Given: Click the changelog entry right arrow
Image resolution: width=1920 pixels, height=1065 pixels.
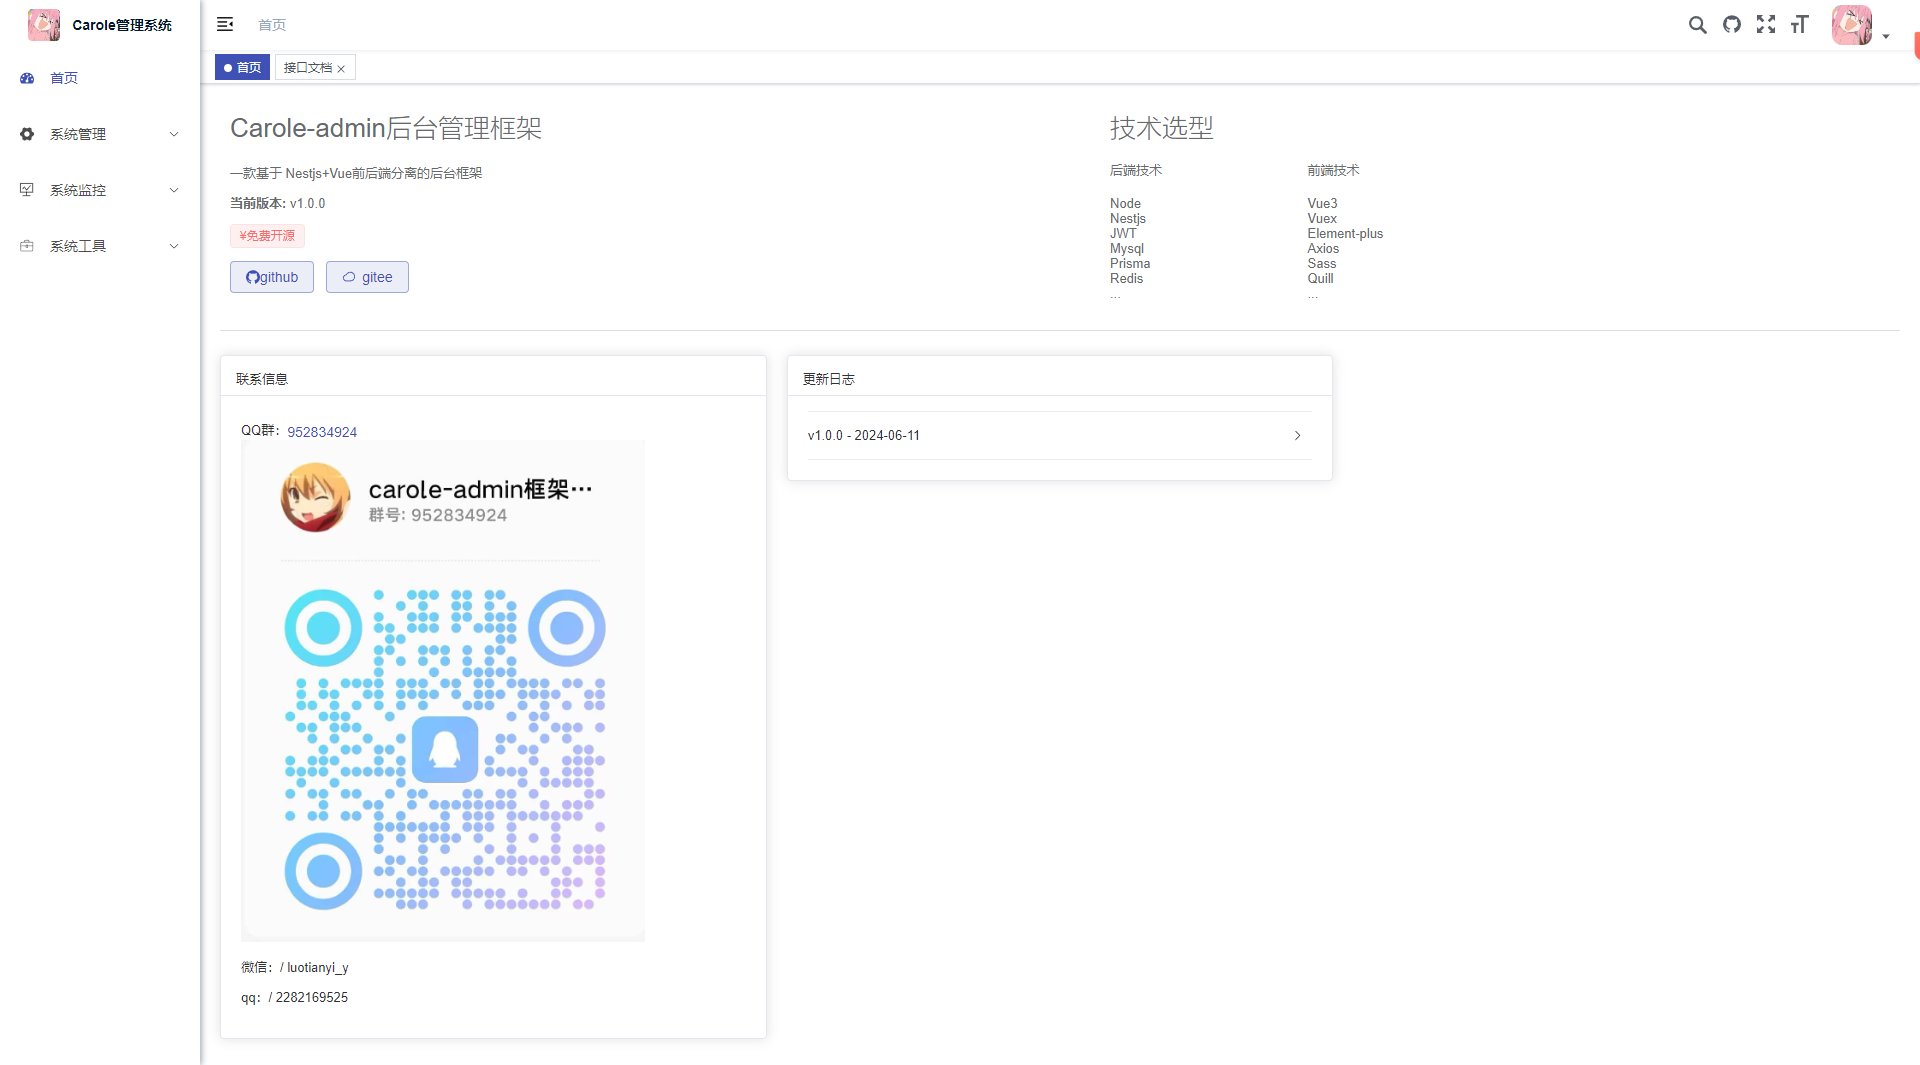Looking at the screenshot, I should (1298, 435).
